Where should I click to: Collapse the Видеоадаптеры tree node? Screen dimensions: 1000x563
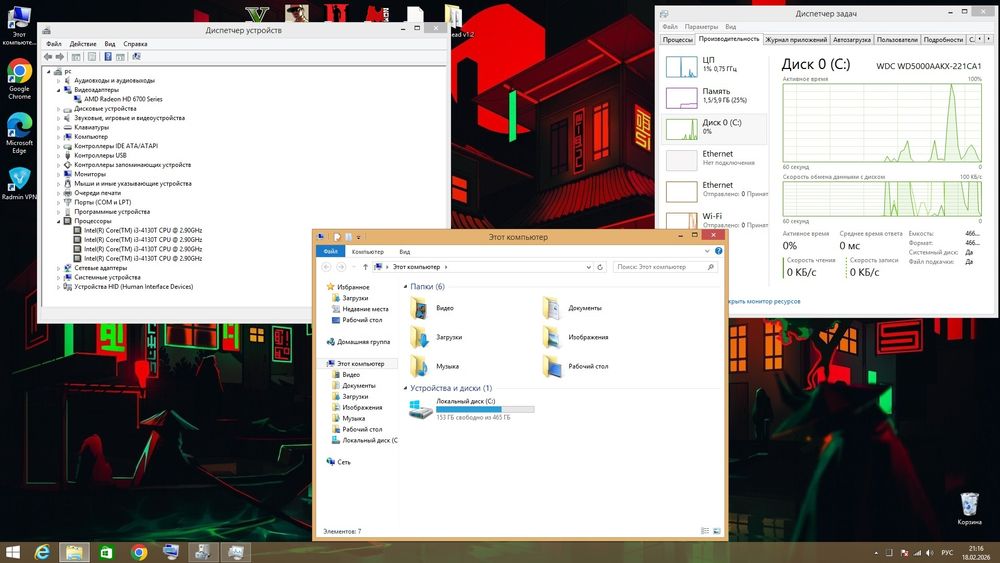(59, 90)
